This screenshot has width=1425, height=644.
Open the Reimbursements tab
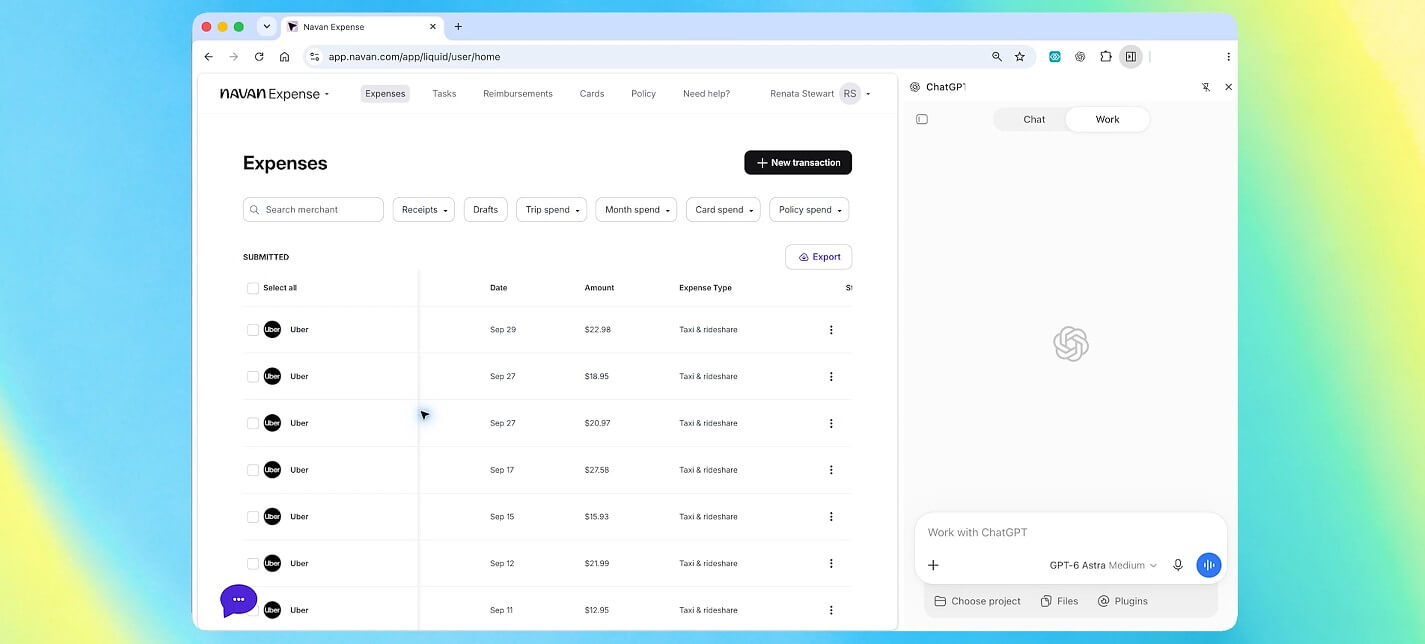(518, 94)
